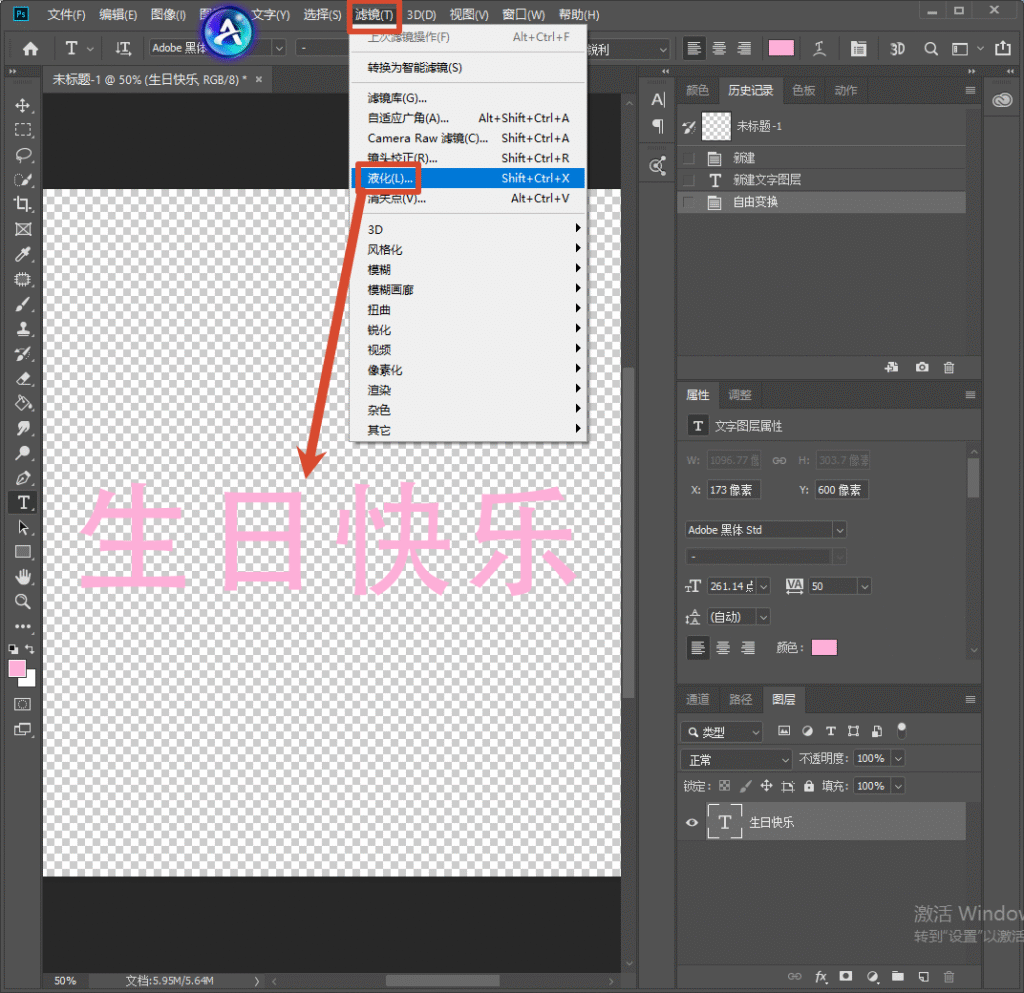Viewport: 1024px width, 993px height.
Task: Select the Paint Bucket tool
Action: tap(23, 403)
